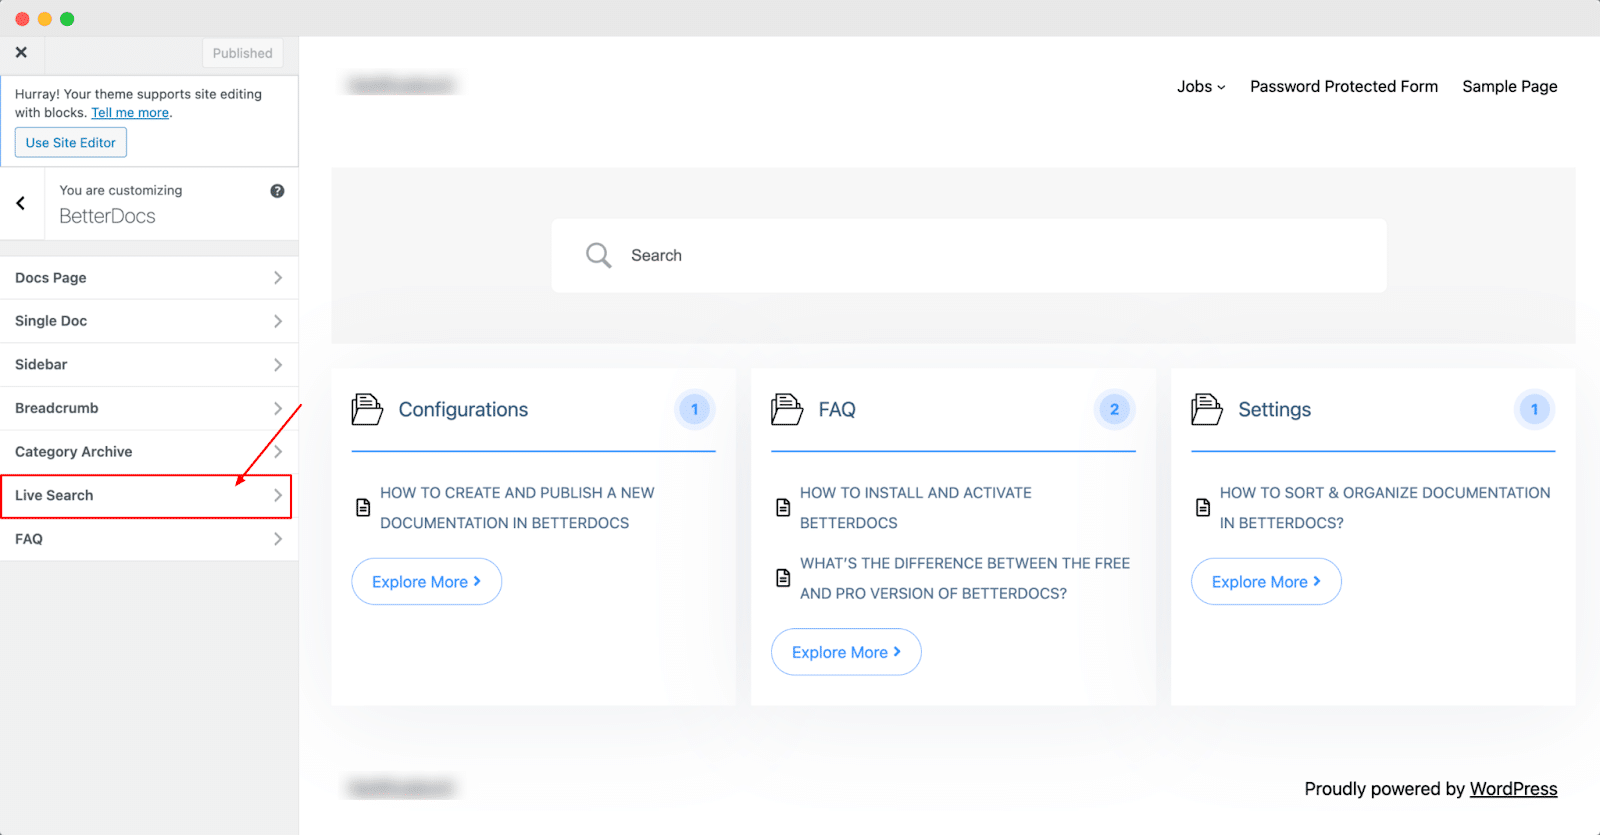The width and height of the screenshot is (1600, 835).
Task: Open the Docs Page section
Action: (x=149, y=278)
